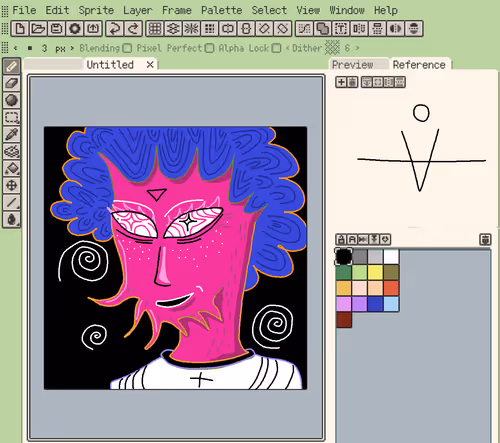Screen dimensions: 500x443
Task: Choose the Eyedropper color picker tool
Action: (x=11, y=134)
